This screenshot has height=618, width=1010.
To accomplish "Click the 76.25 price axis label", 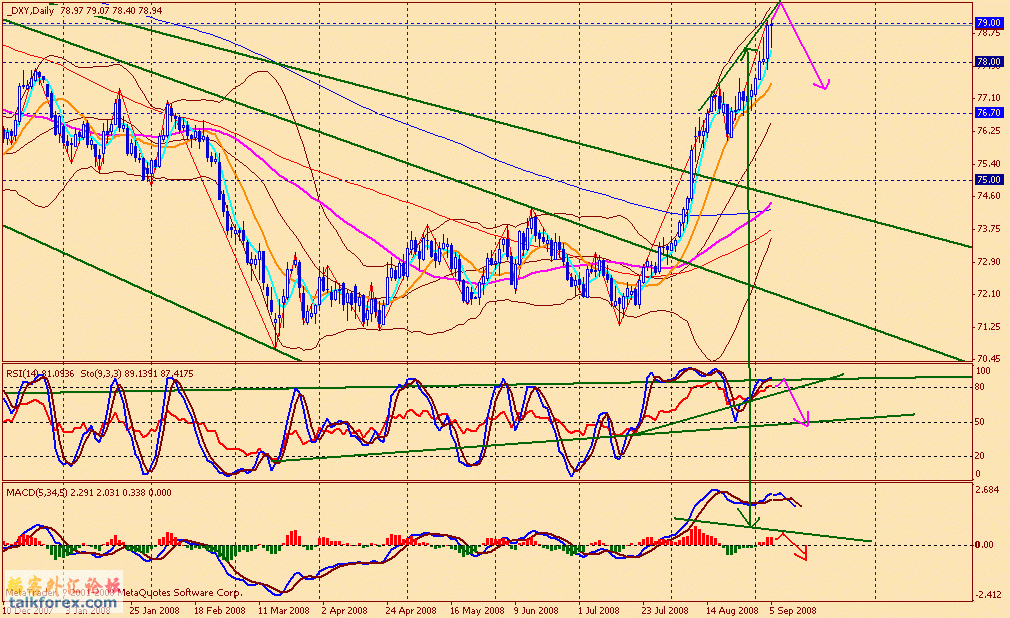I will pos(989,131).
